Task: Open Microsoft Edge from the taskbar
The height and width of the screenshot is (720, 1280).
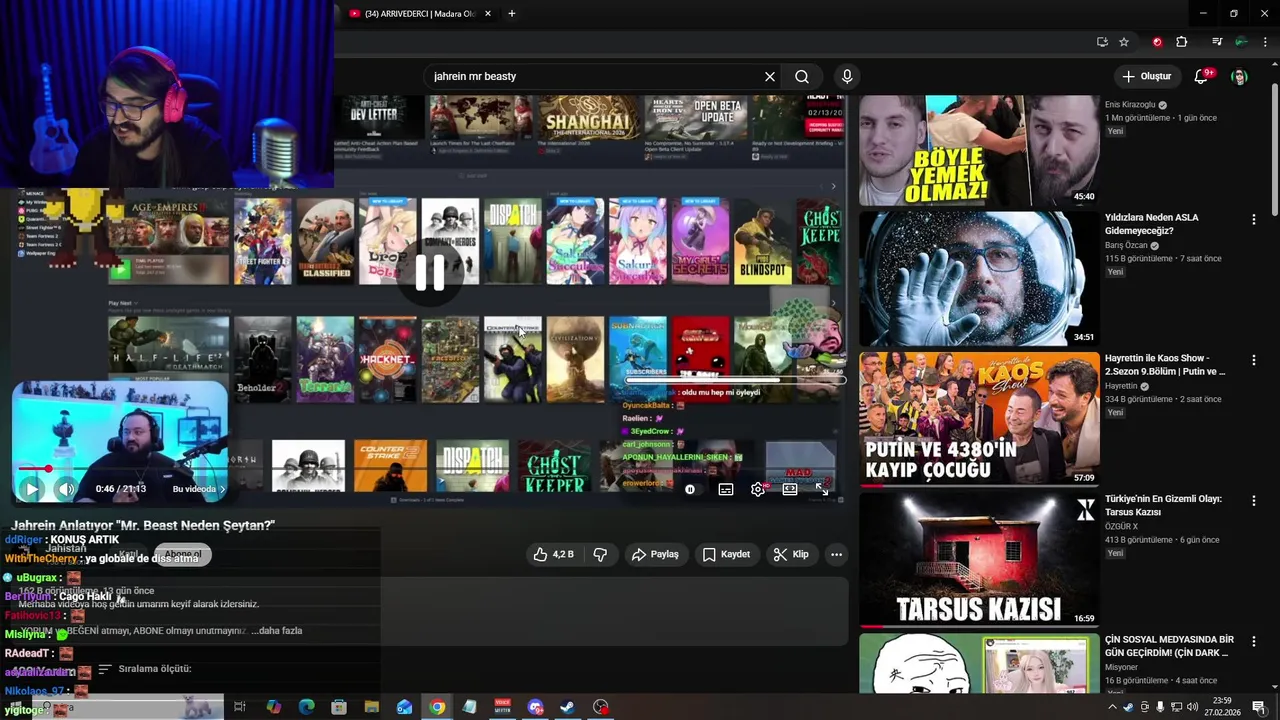Action: 307,707
